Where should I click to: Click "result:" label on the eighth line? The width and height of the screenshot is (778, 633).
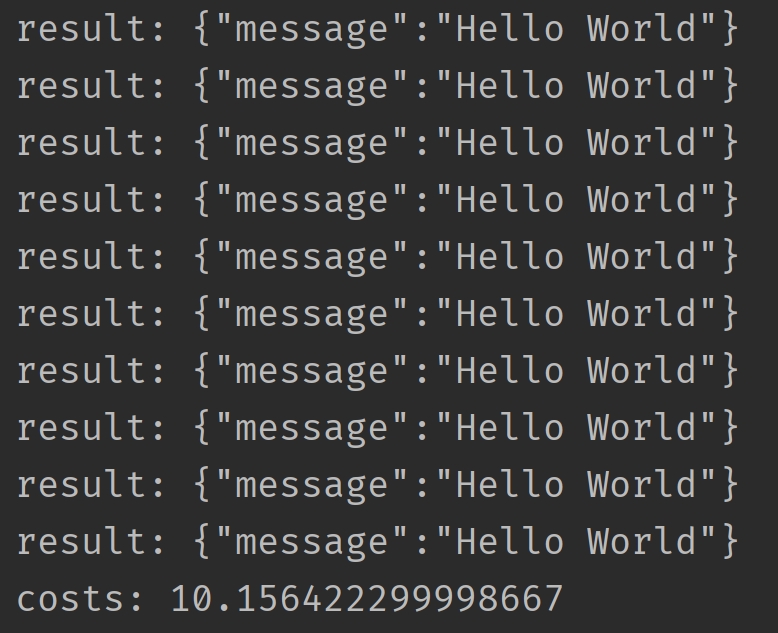coord(91,428)
